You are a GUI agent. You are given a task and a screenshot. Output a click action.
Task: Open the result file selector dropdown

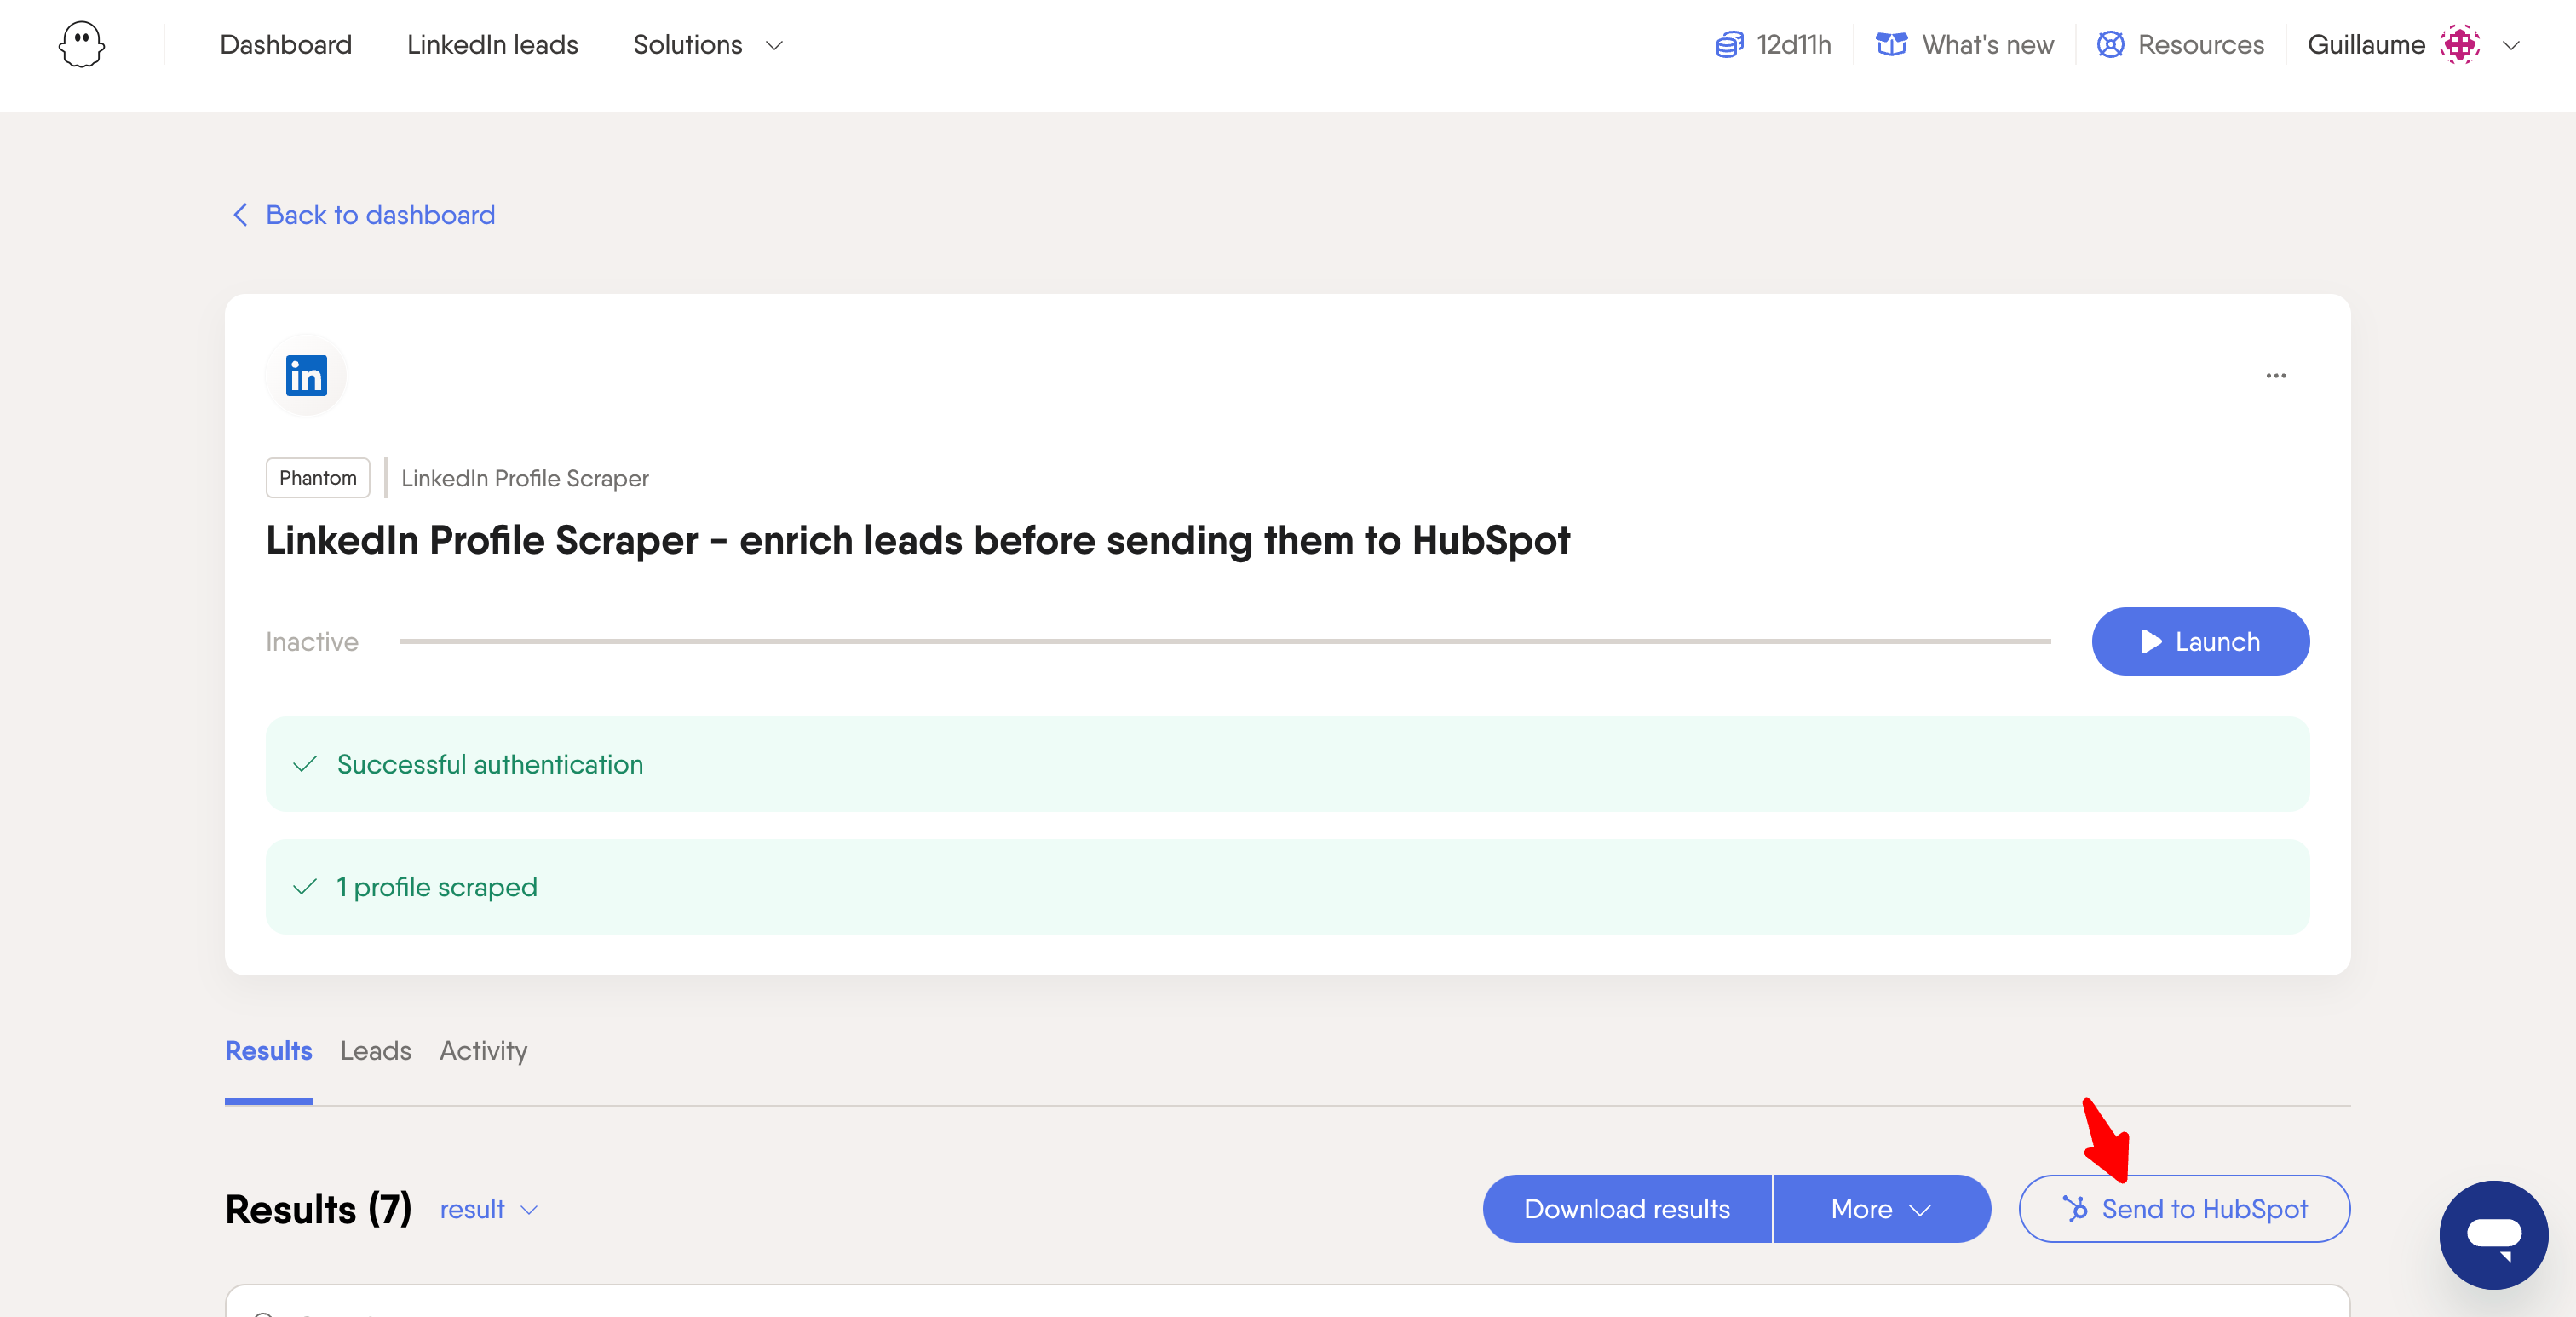tap(489, 1209)
